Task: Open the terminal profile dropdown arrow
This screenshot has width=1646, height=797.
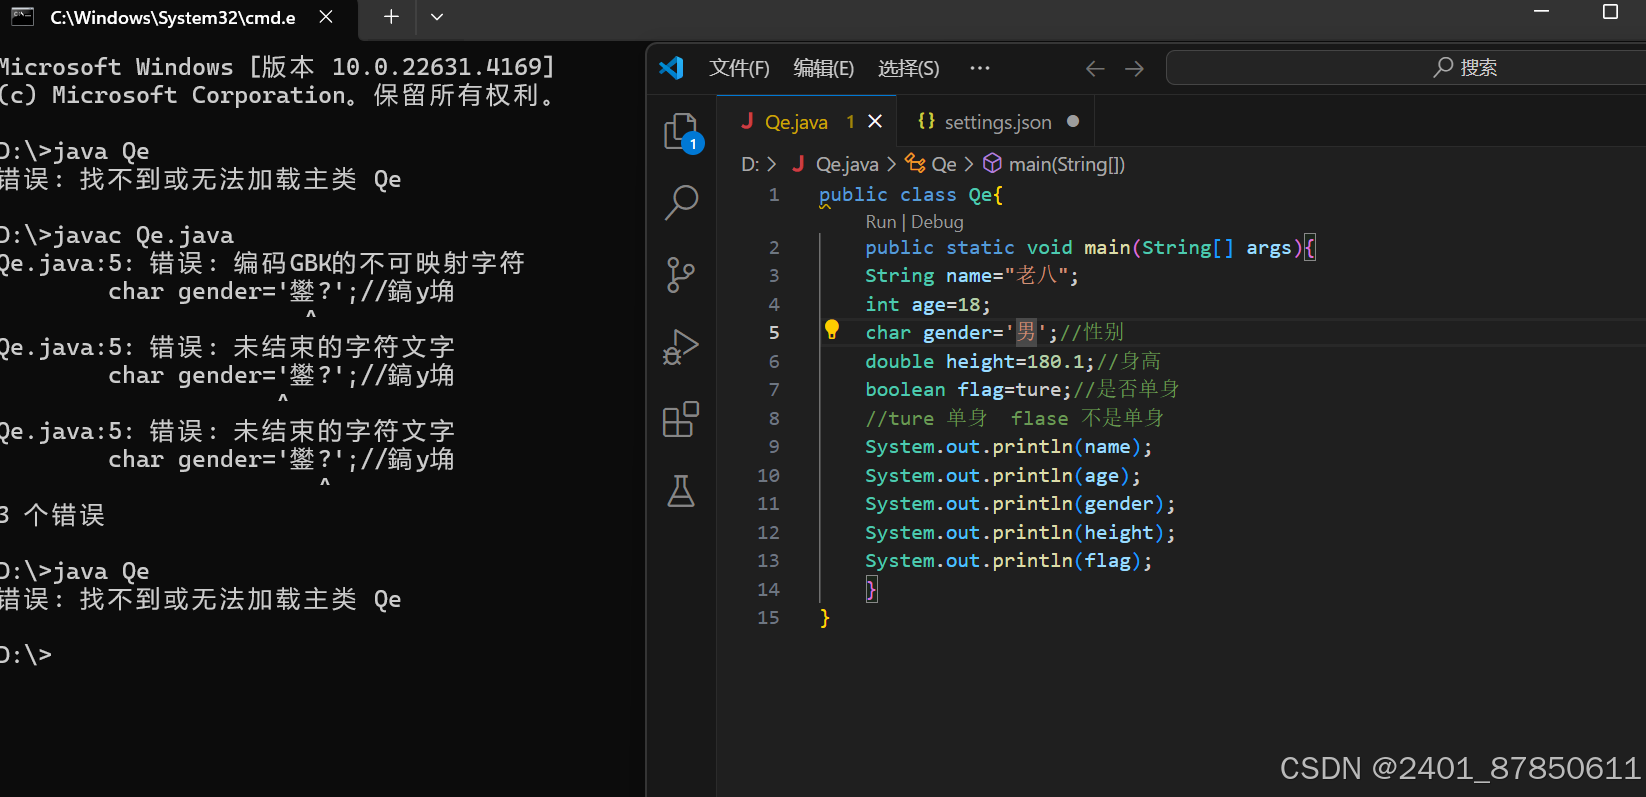Action: (437, 17)
